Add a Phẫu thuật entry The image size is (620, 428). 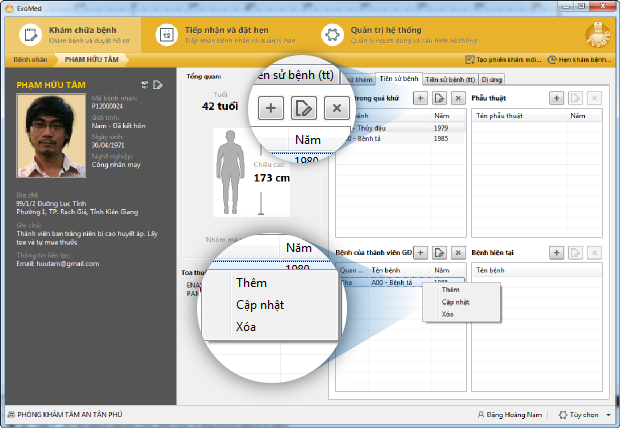(556, 98)
